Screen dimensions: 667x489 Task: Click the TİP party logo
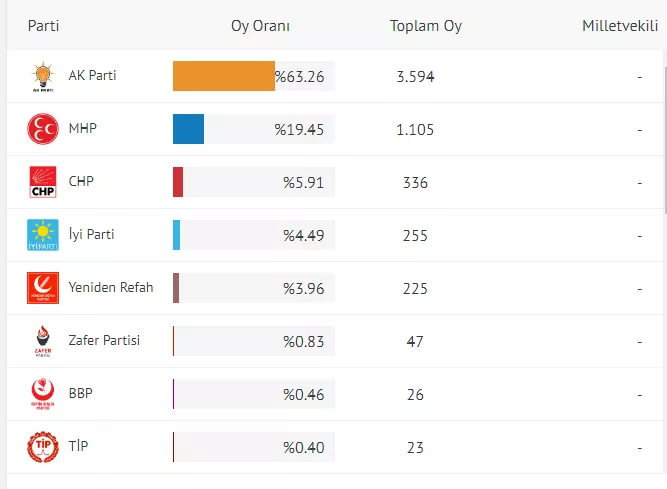[x=42, y=447]
